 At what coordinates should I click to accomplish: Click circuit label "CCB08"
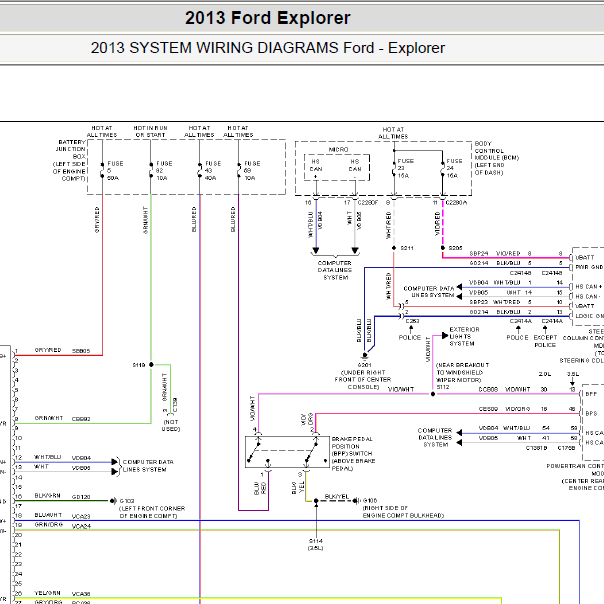[488, 389]
